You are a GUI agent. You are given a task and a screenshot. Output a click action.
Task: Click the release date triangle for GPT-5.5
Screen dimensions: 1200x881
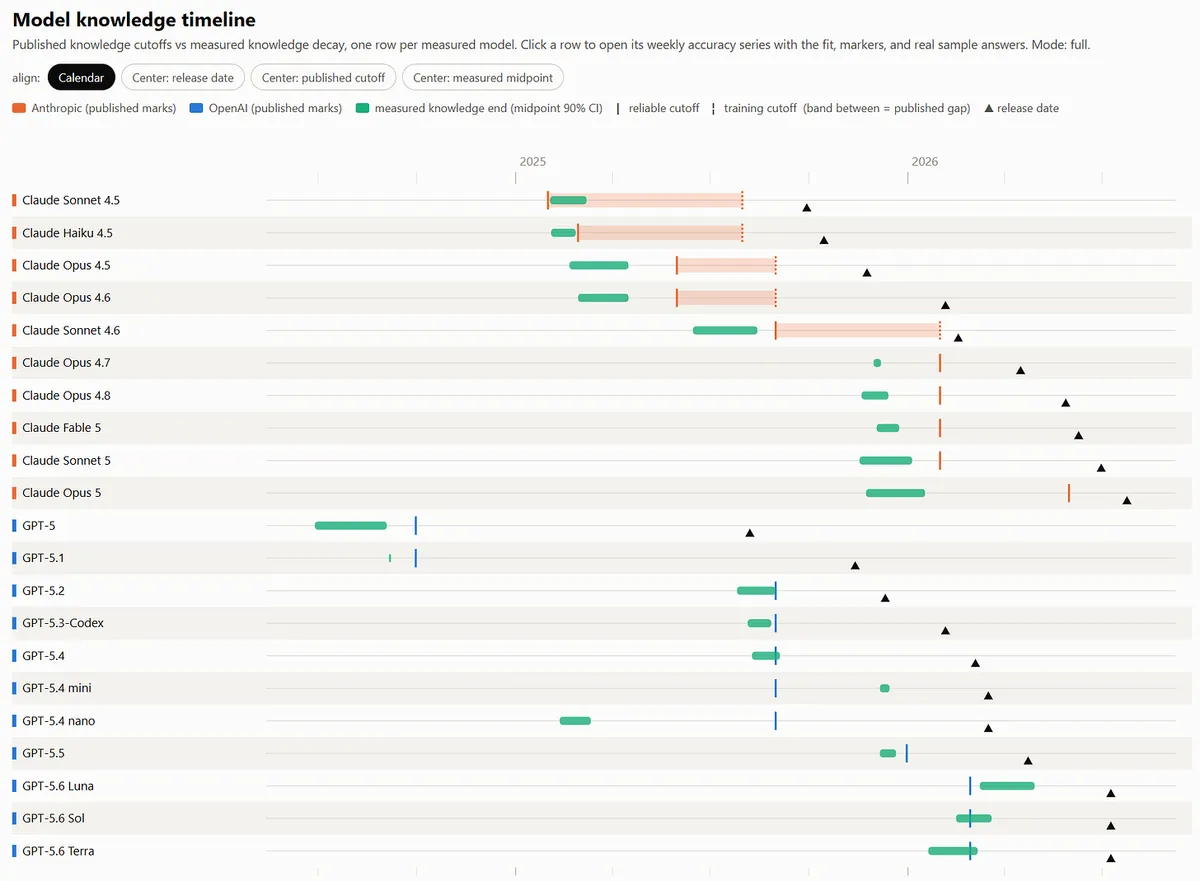click(1028, 761)
